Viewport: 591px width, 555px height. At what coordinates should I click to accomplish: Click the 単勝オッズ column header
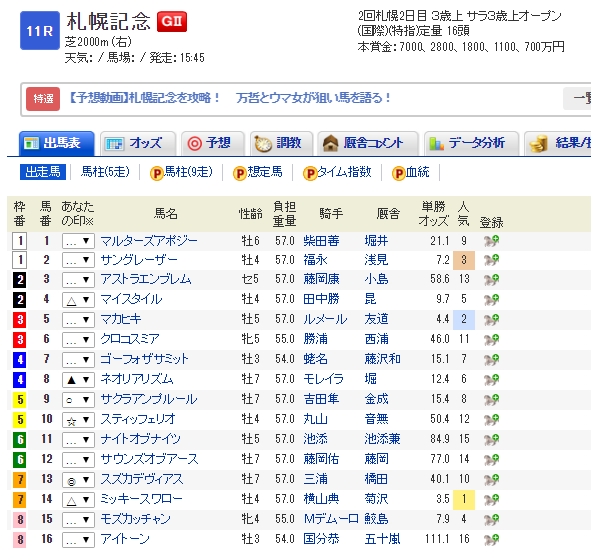click(434, 214)
